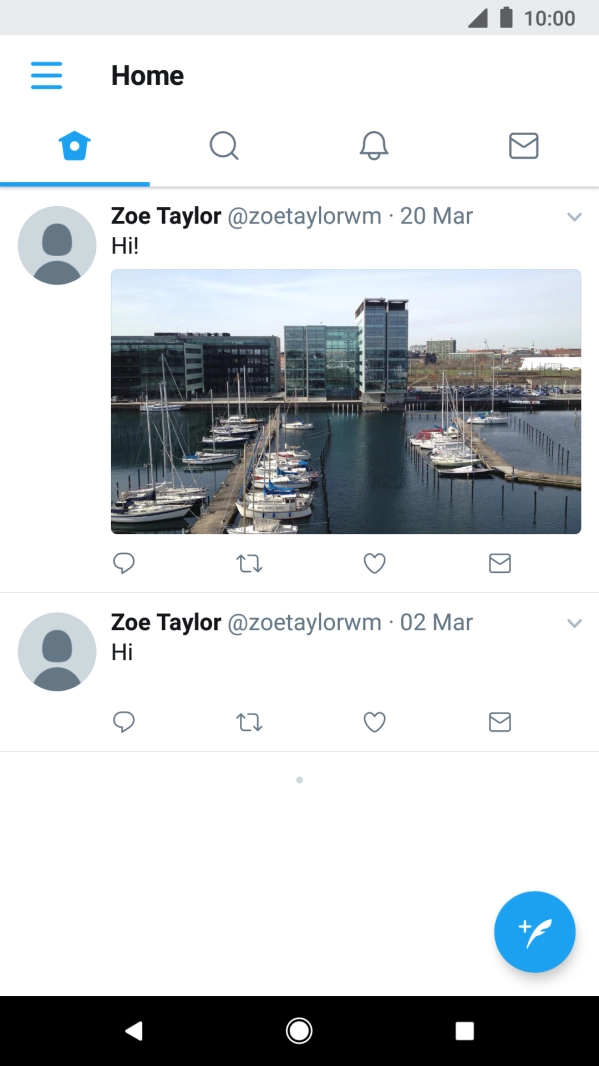Switch to the Search tab

tap(224, 145)
